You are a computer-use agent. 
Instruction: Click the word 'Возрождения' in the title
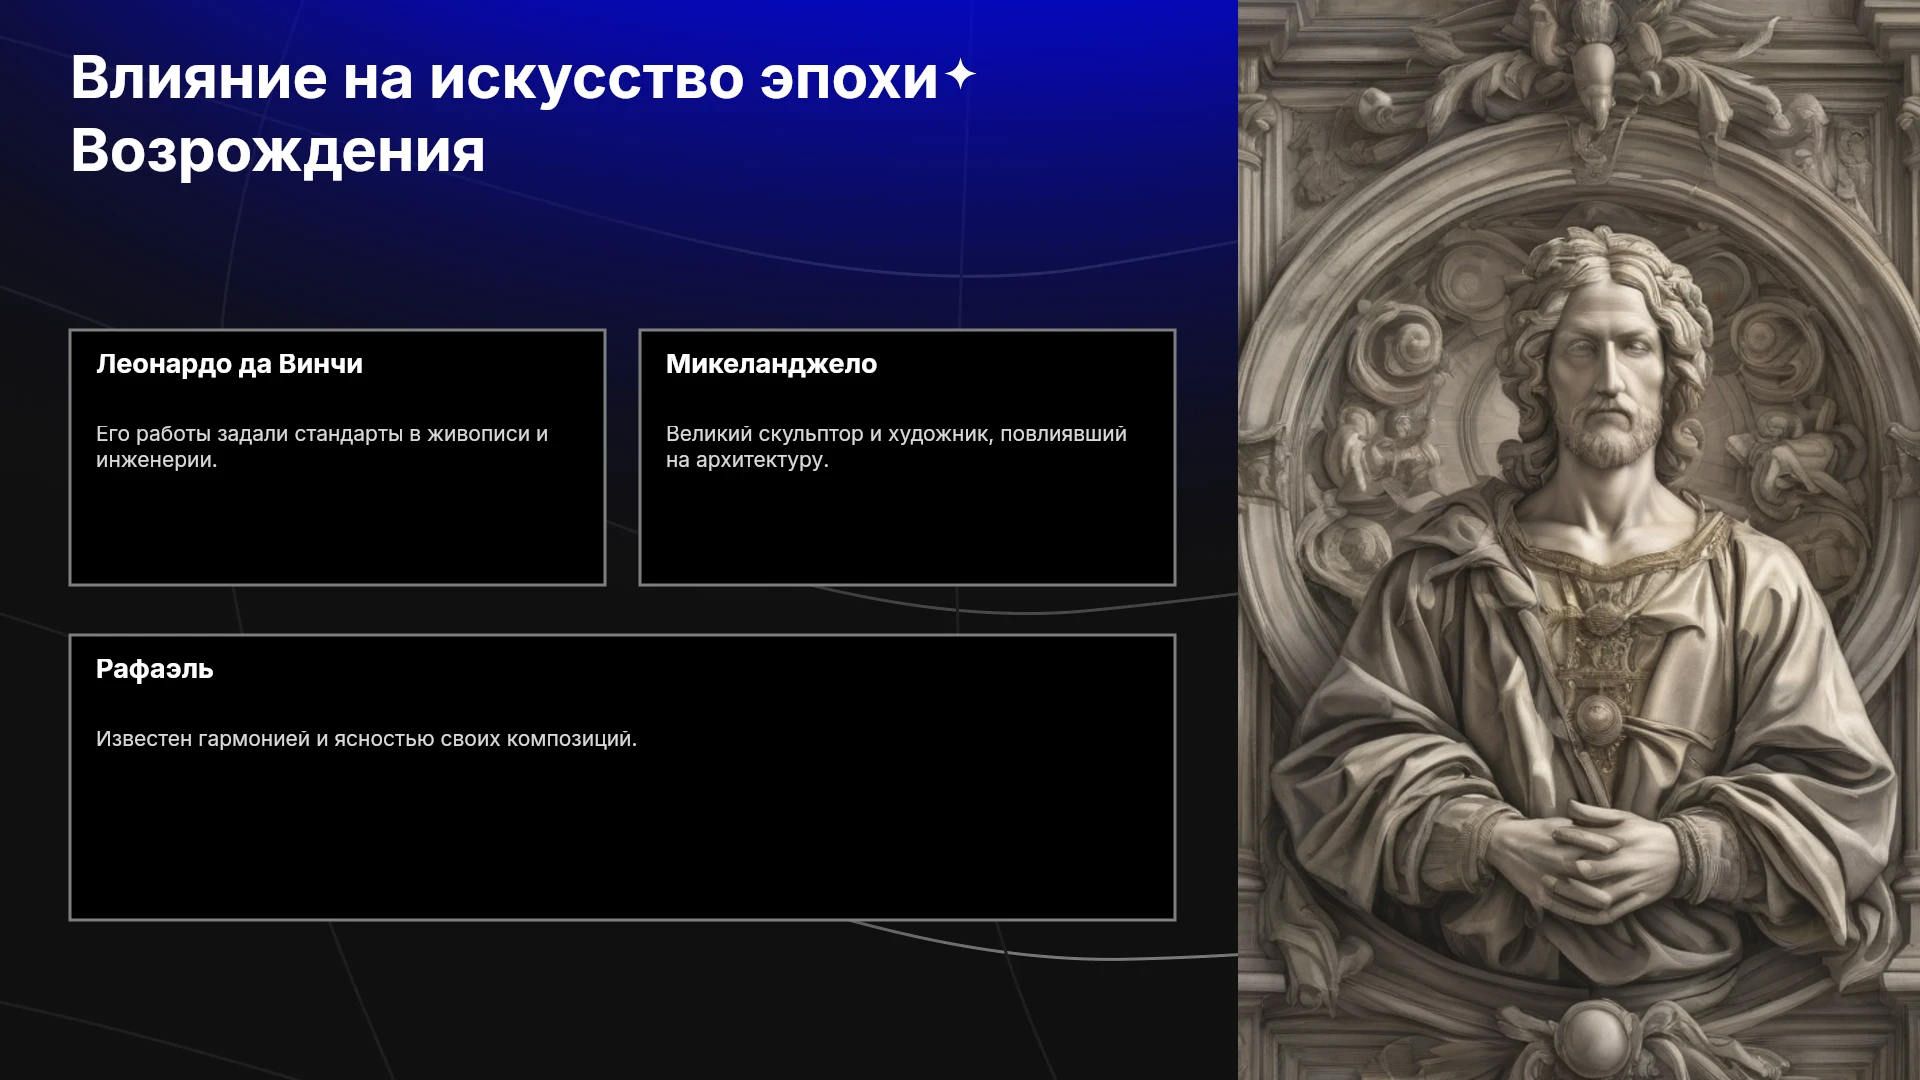278,151
